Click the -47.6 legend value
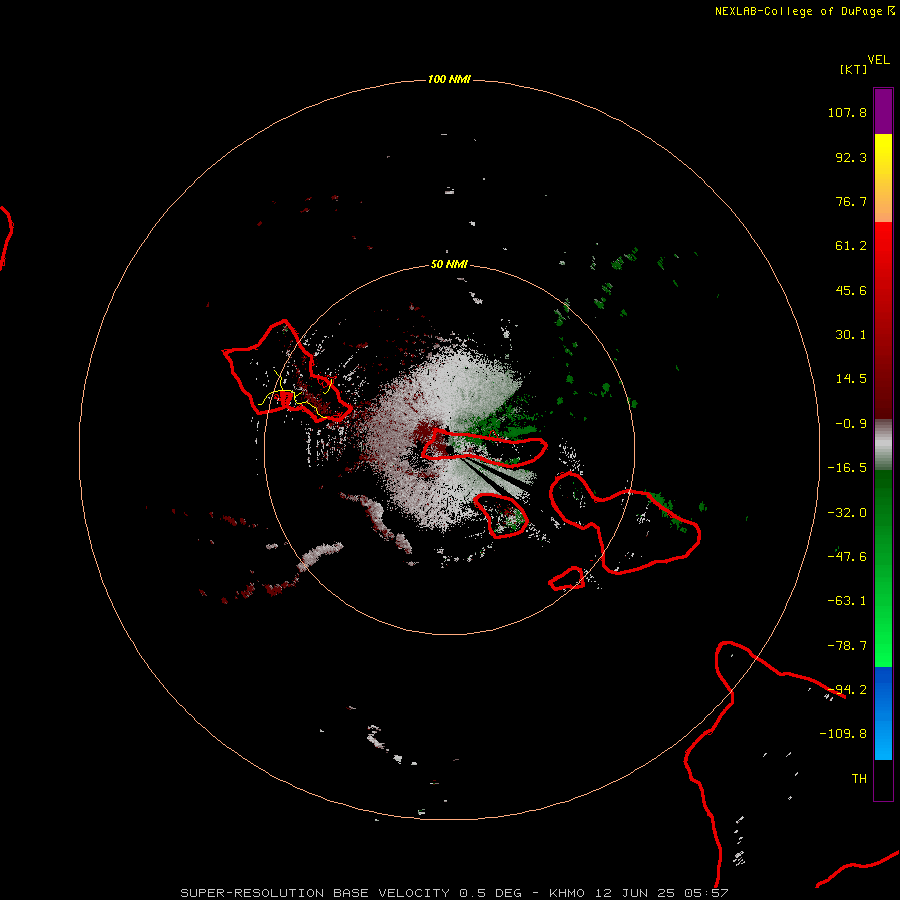The height and width of the screenshot is (900, 900). (847, 557)
